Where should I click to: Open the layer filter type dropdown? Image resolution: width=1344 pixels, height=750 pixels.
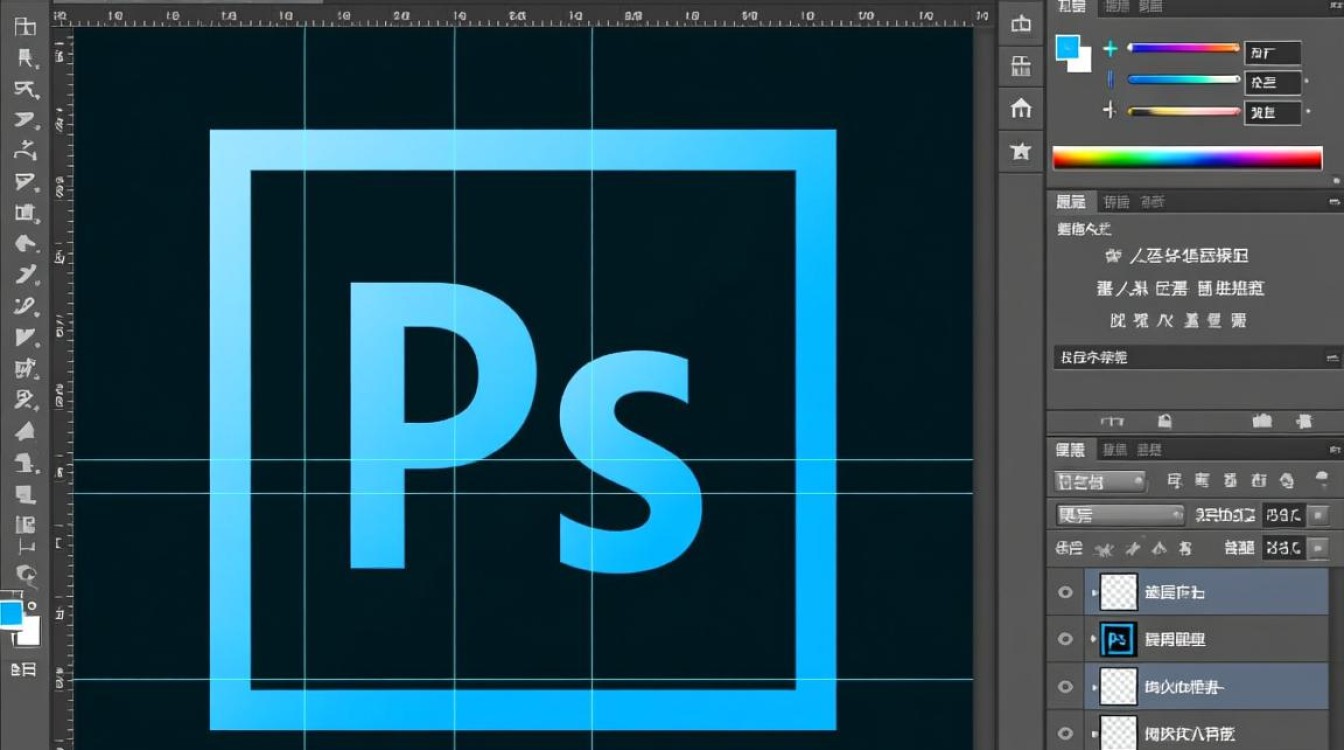(1100, 481)
